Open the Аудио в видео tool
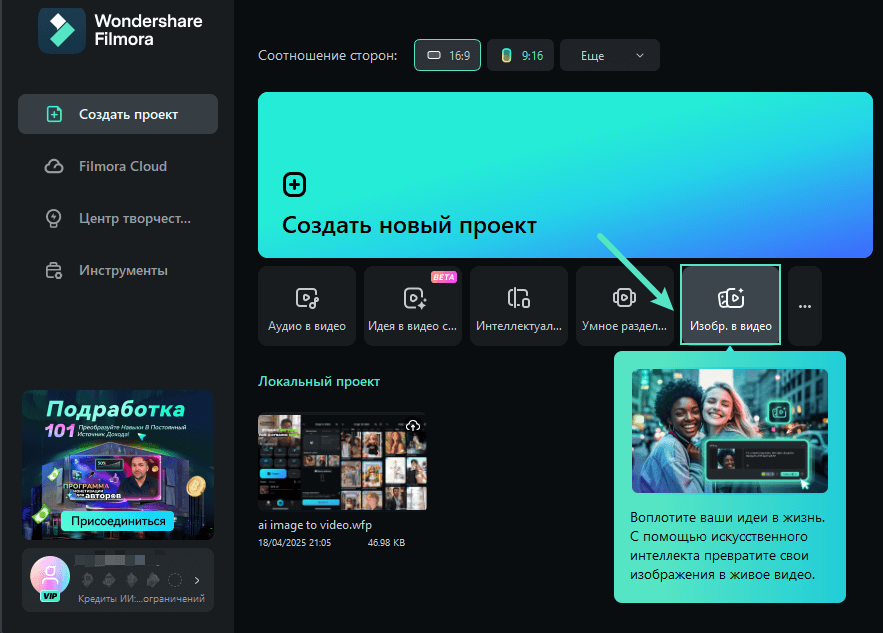Viewport: 883px width, 633px height. [307, 306]
